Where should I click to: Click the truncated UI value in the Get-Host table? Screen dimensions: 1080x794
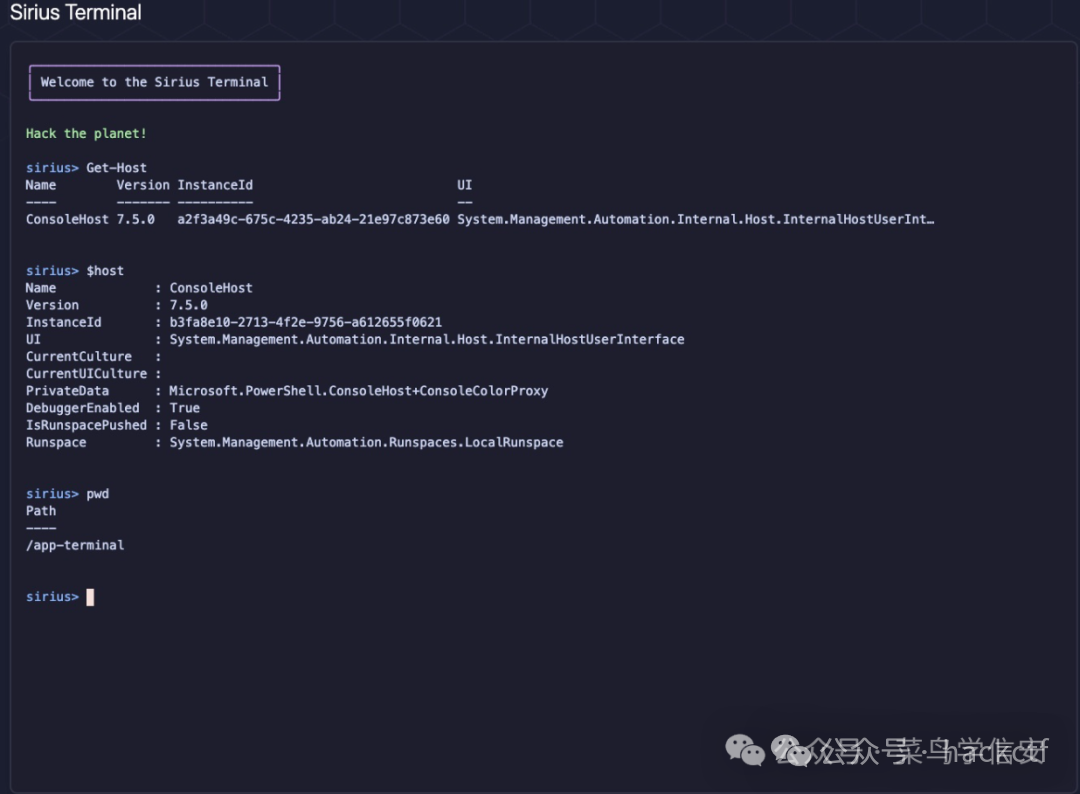point(695,219)
